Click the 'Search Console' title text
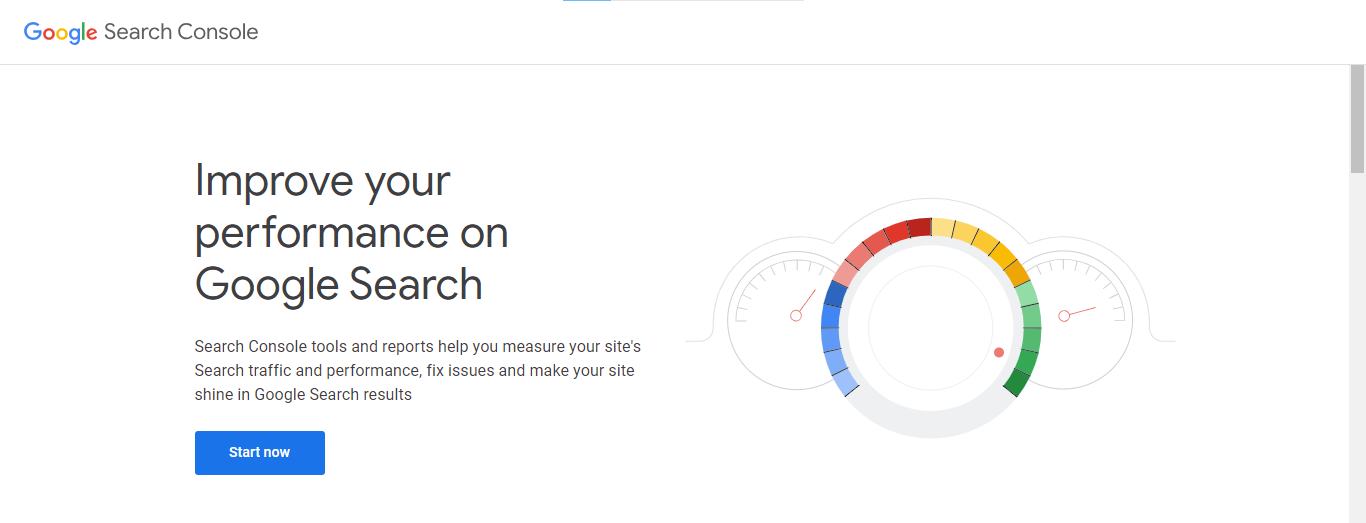This screenshot has height=523, width=1366. point(181,32)
